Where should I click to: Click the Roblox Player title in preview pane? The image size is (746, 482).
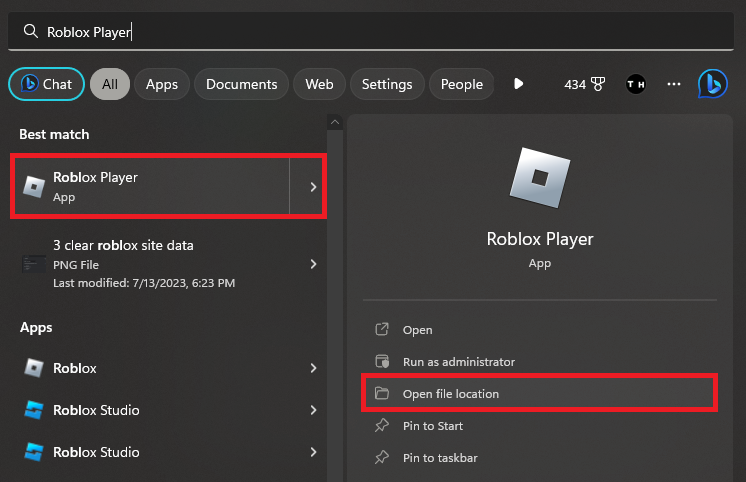pos(540,239)
